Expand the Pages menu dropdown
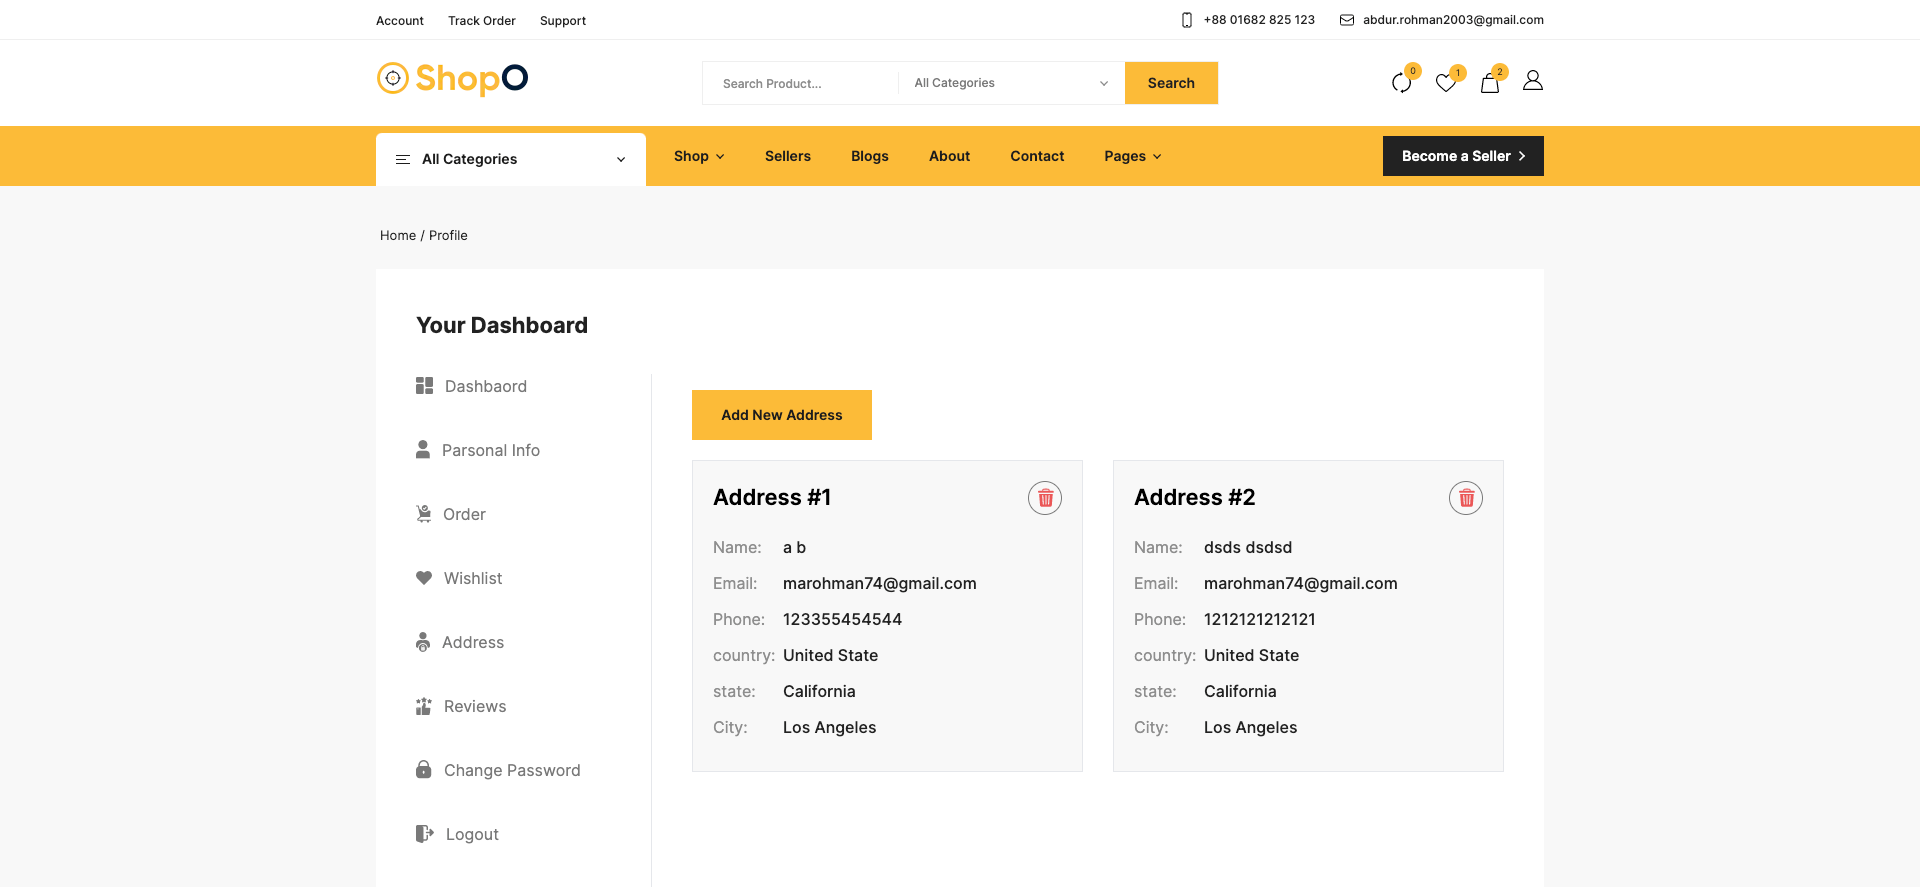This screenshot has width=1920, height=887. coord(1132,156)
